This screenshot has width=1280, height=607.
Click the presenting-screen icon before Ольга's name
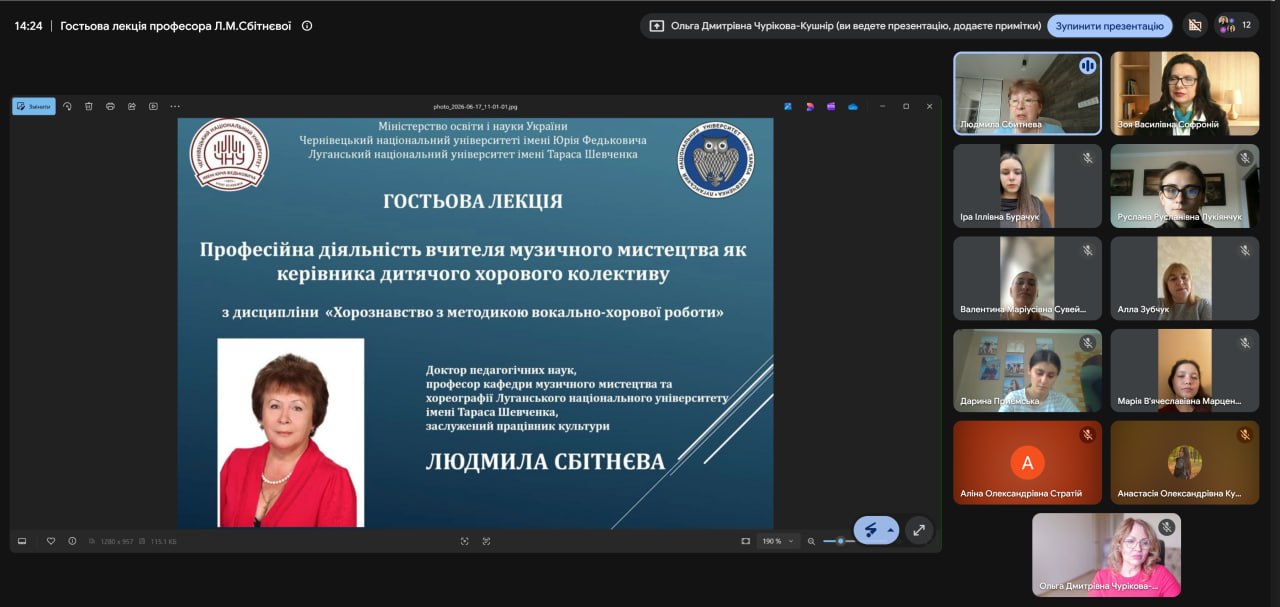[657, 26]
